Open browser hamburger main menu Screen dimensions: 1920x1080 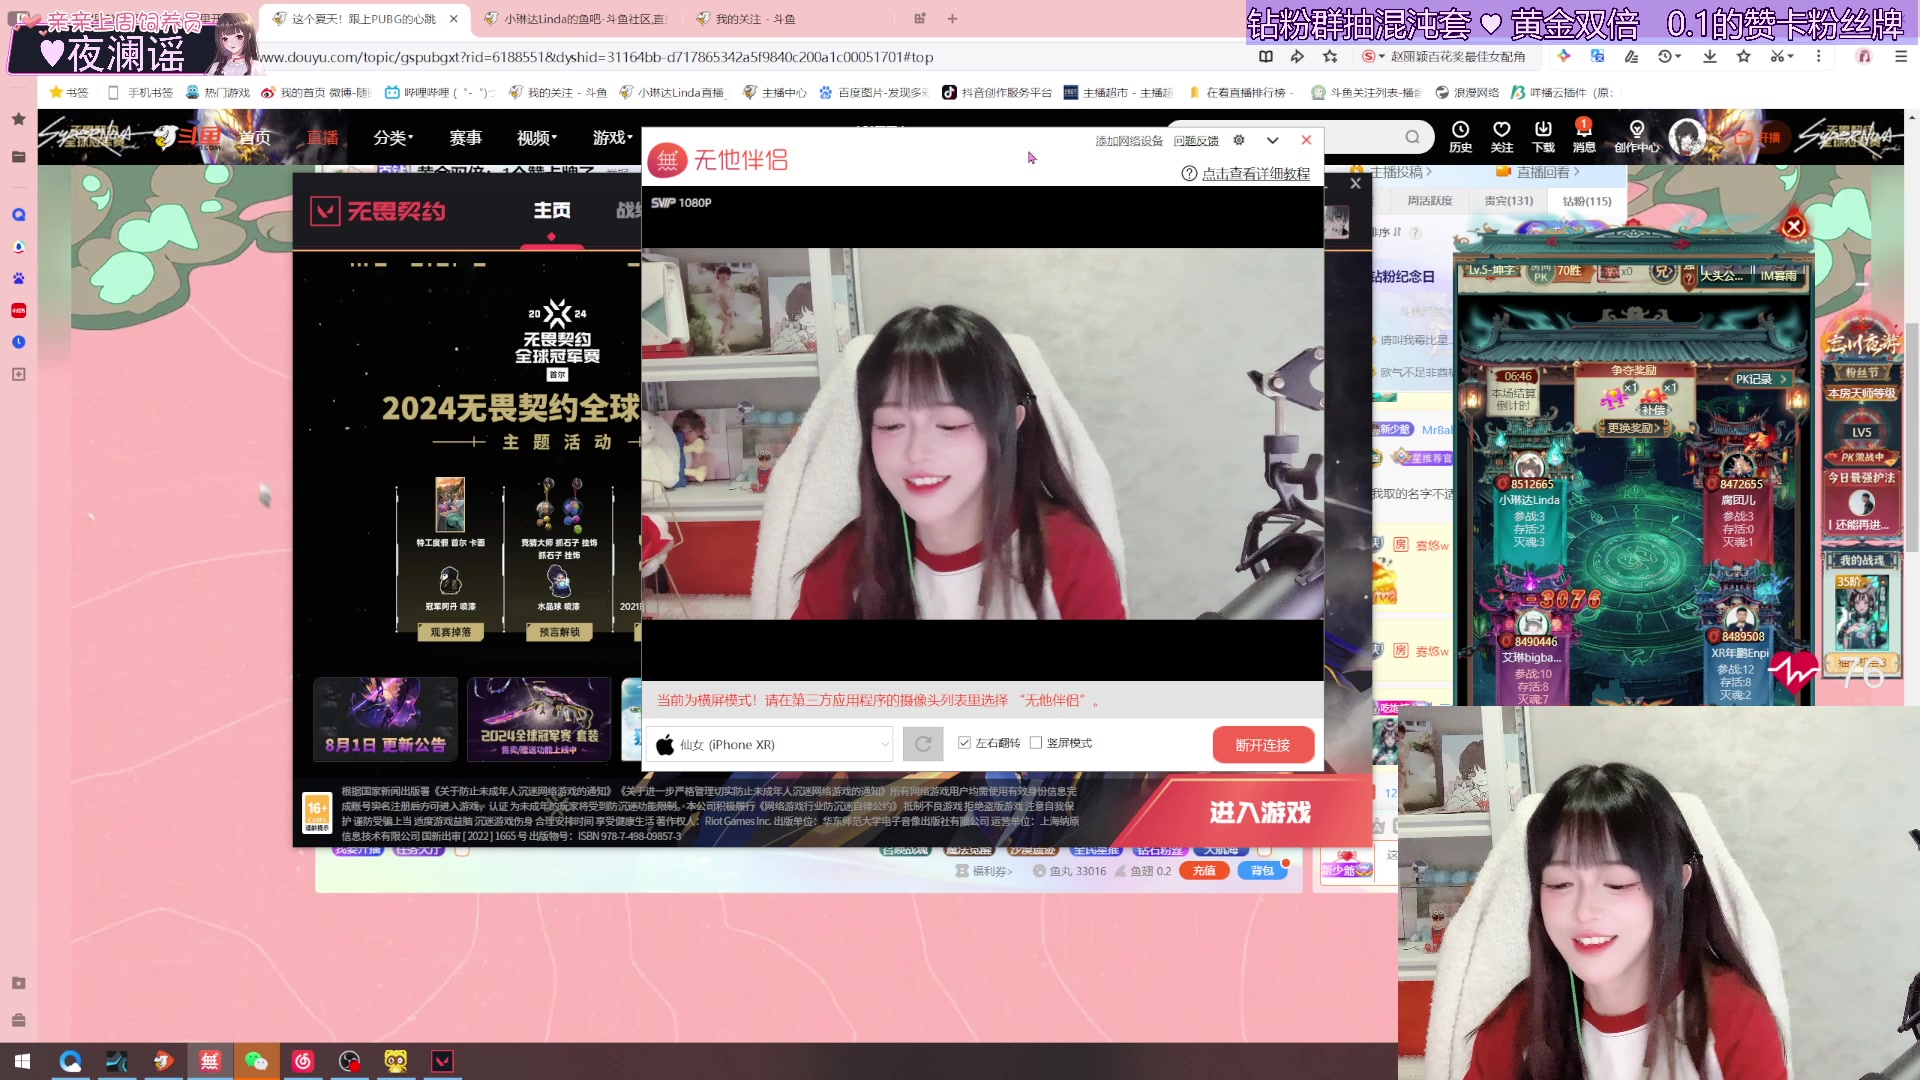tap(1901, 57)
